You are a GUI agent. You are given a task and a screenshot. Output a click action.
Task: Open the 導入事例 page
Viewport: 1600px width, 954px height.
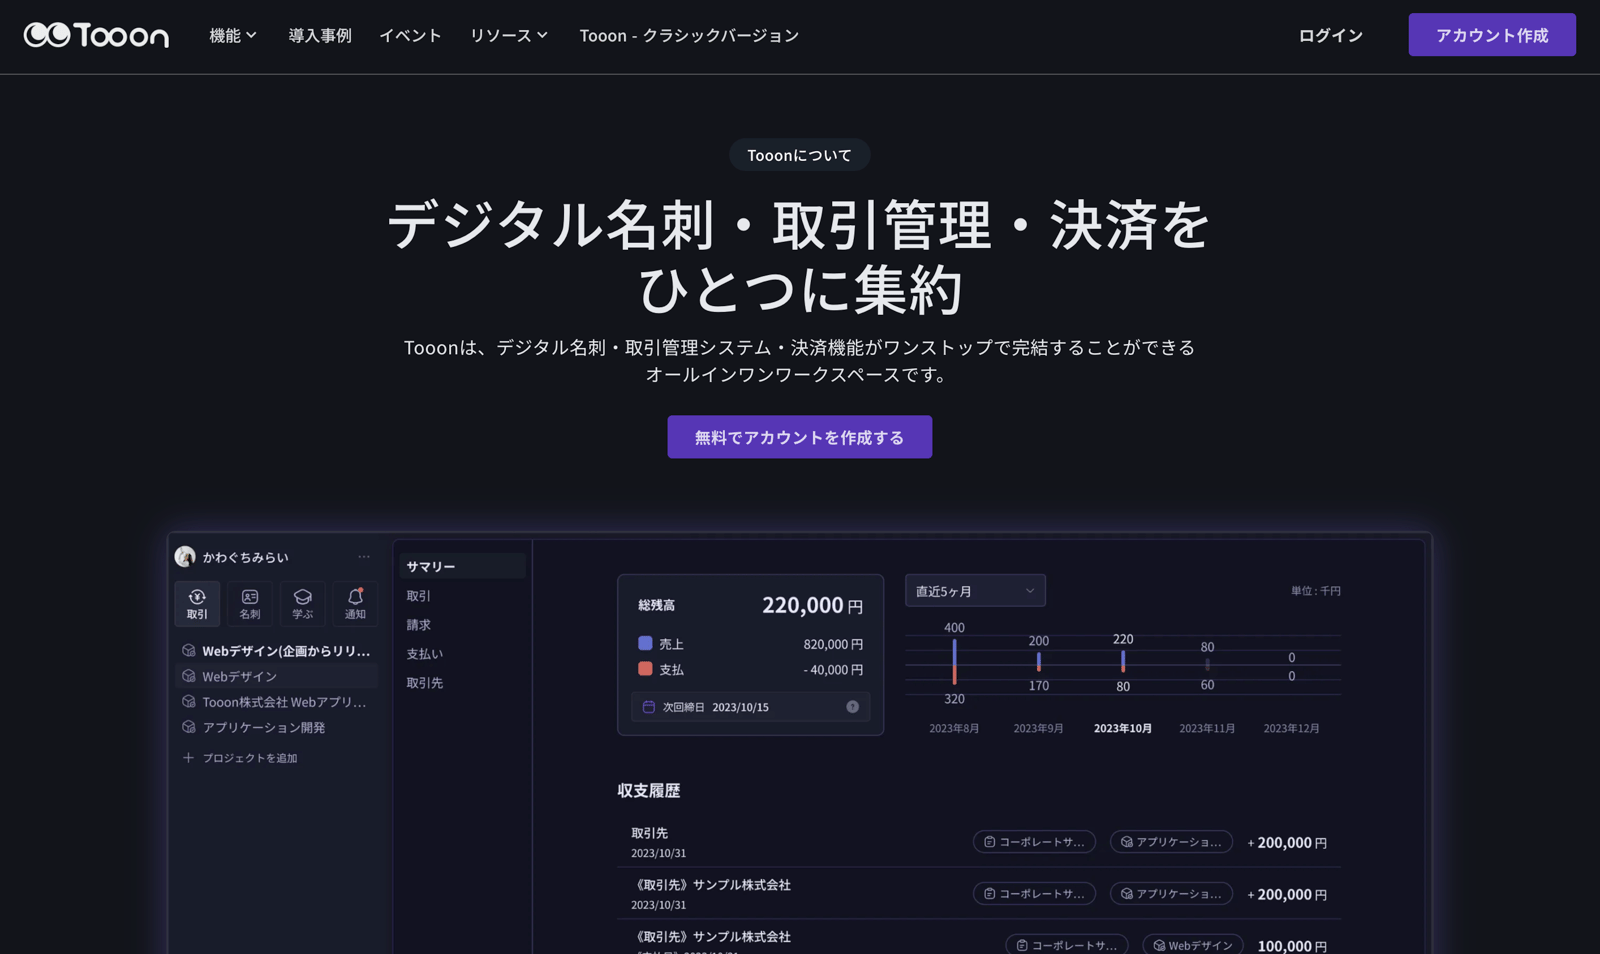[320, 35]
